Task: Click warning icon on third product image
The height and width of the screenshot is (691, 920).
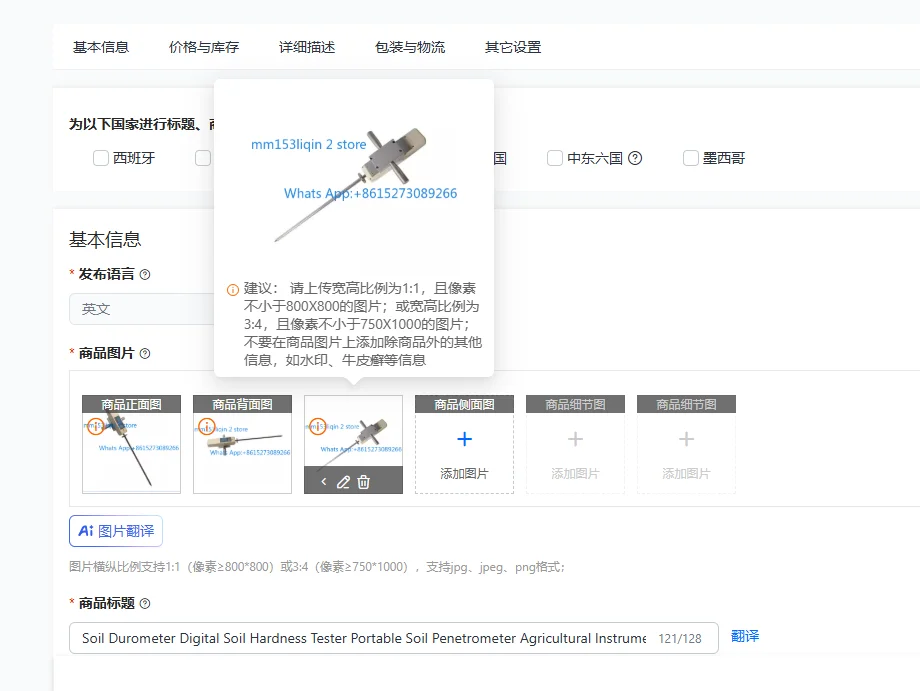Action: coord(317,426)
